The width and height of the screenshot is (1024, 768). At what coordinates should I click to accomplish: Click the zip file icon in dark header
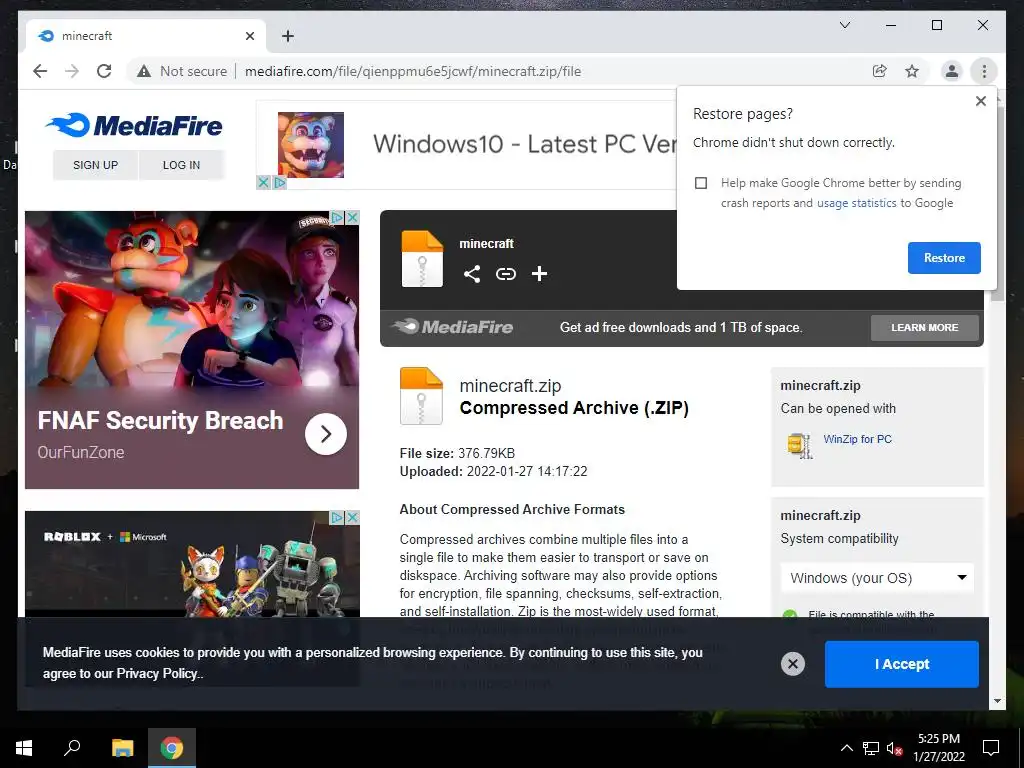click(x=422, y=259)
